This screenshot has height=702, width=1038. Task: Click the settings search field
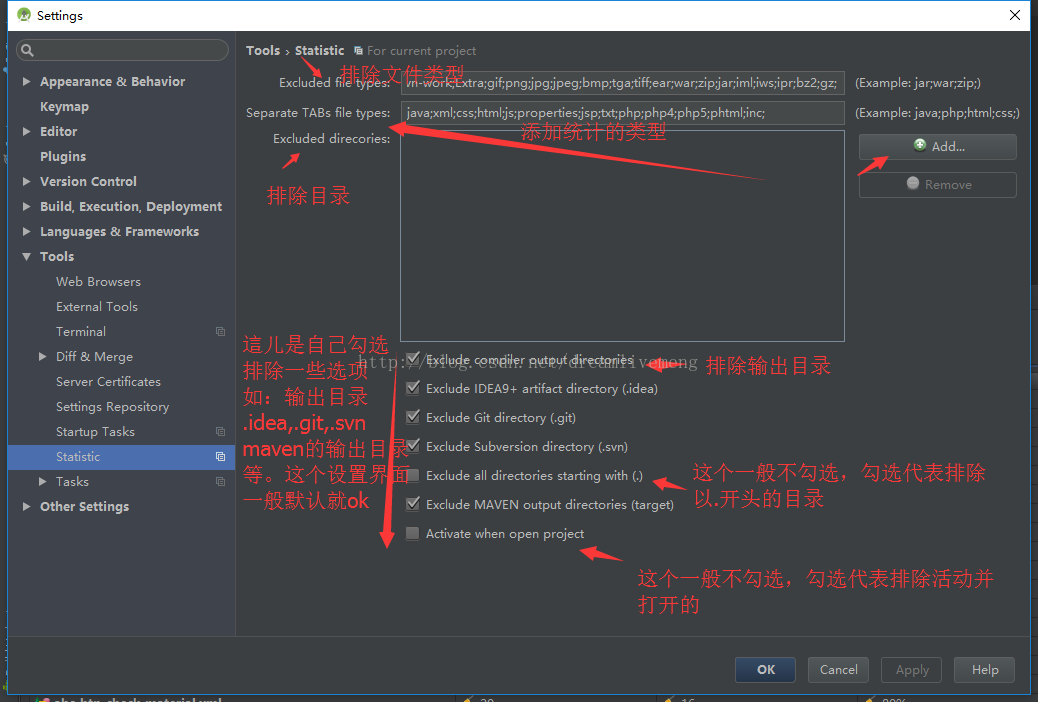pyautogui.click(x=122, y=50)
